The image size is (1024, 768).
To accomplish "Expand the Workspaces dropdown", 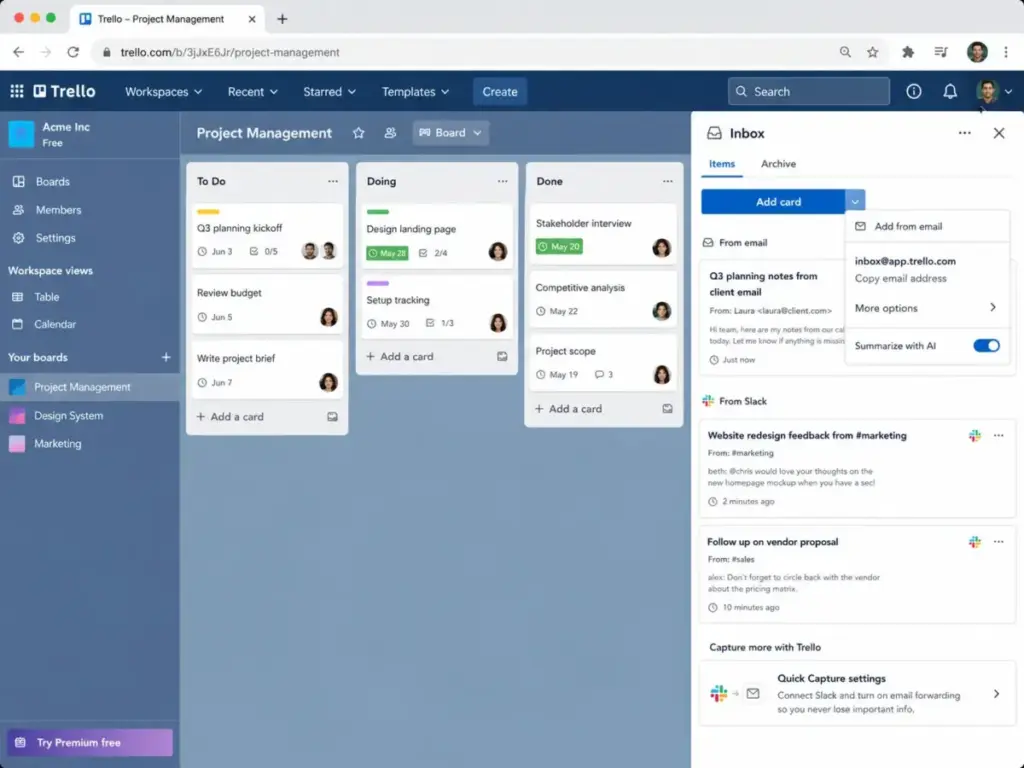I will click(163, 91).
